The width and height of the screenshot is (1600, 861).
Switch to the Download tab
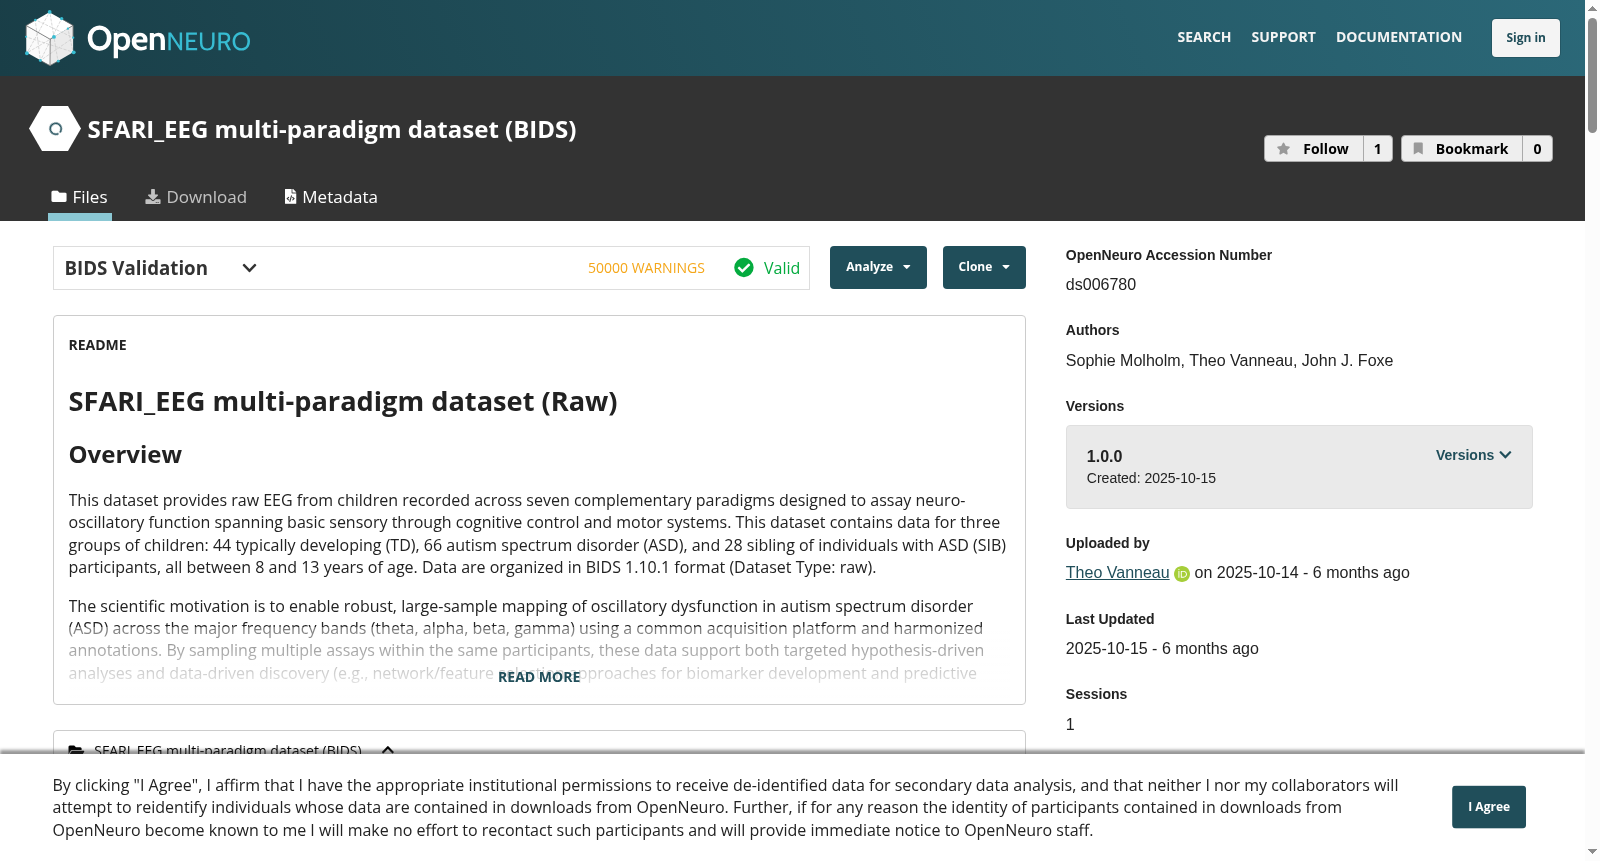pos(196,197)
